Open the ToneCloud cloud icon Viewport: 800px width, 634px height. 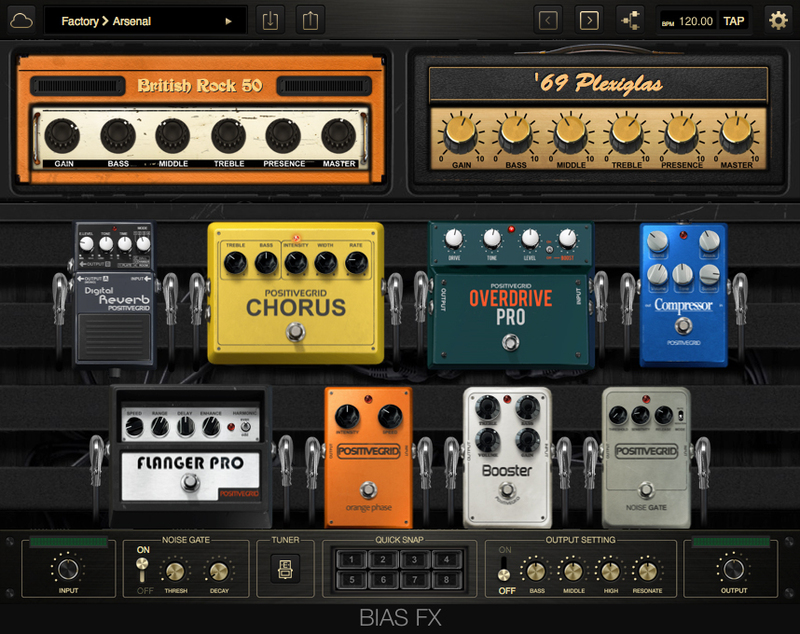pos(21,21)
